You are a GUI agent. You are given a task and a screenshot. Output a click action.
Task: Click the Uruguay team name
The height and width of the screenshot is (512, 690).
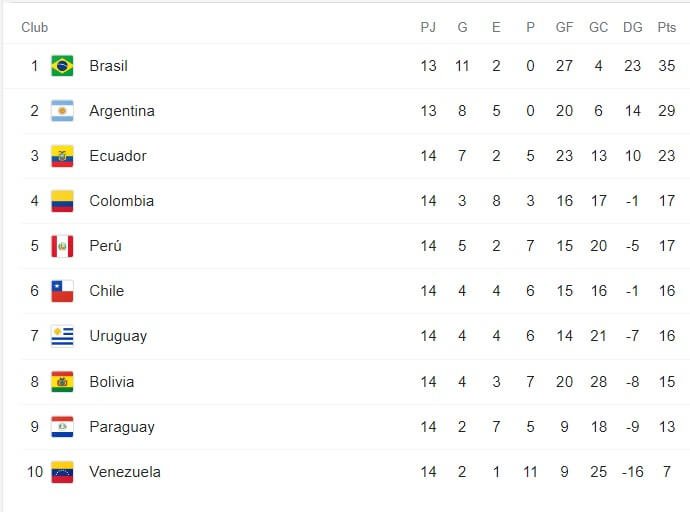(x=118, y=336)
